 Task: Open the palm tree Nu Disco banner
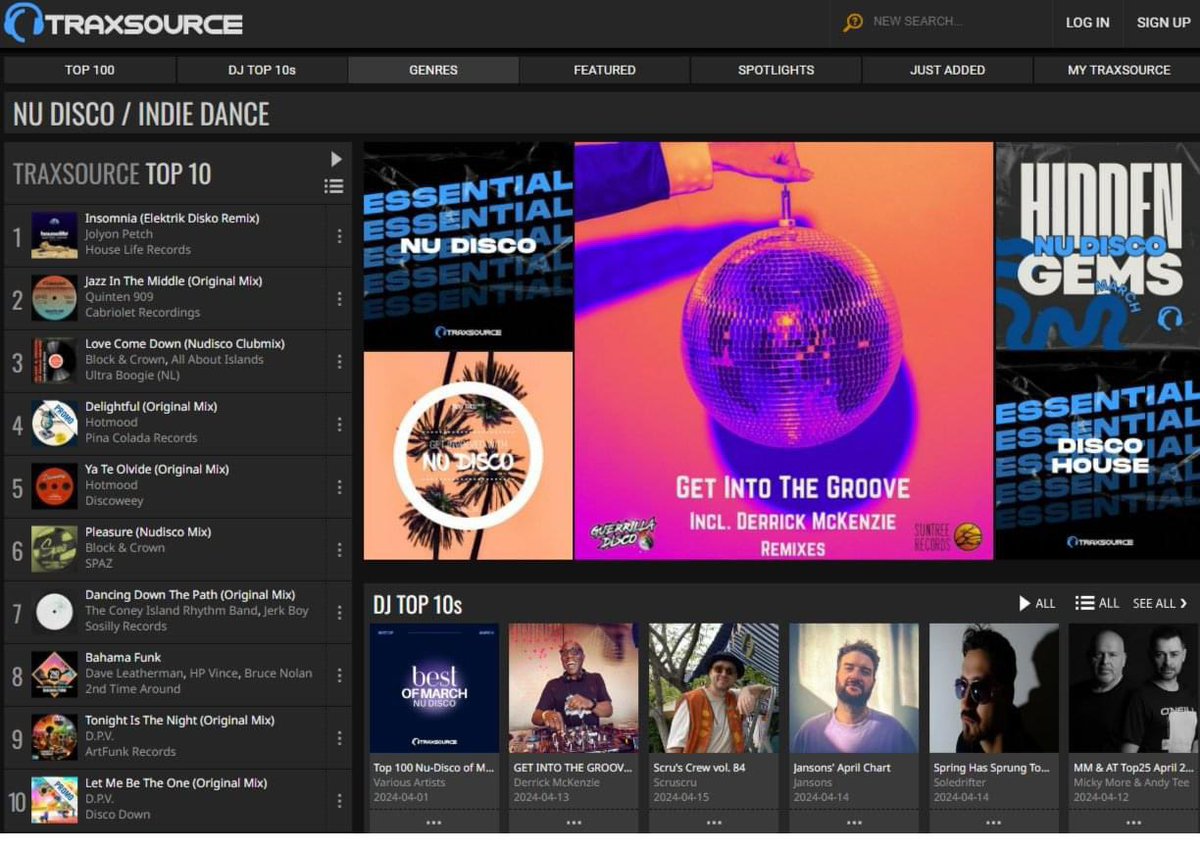coord(468,455)
